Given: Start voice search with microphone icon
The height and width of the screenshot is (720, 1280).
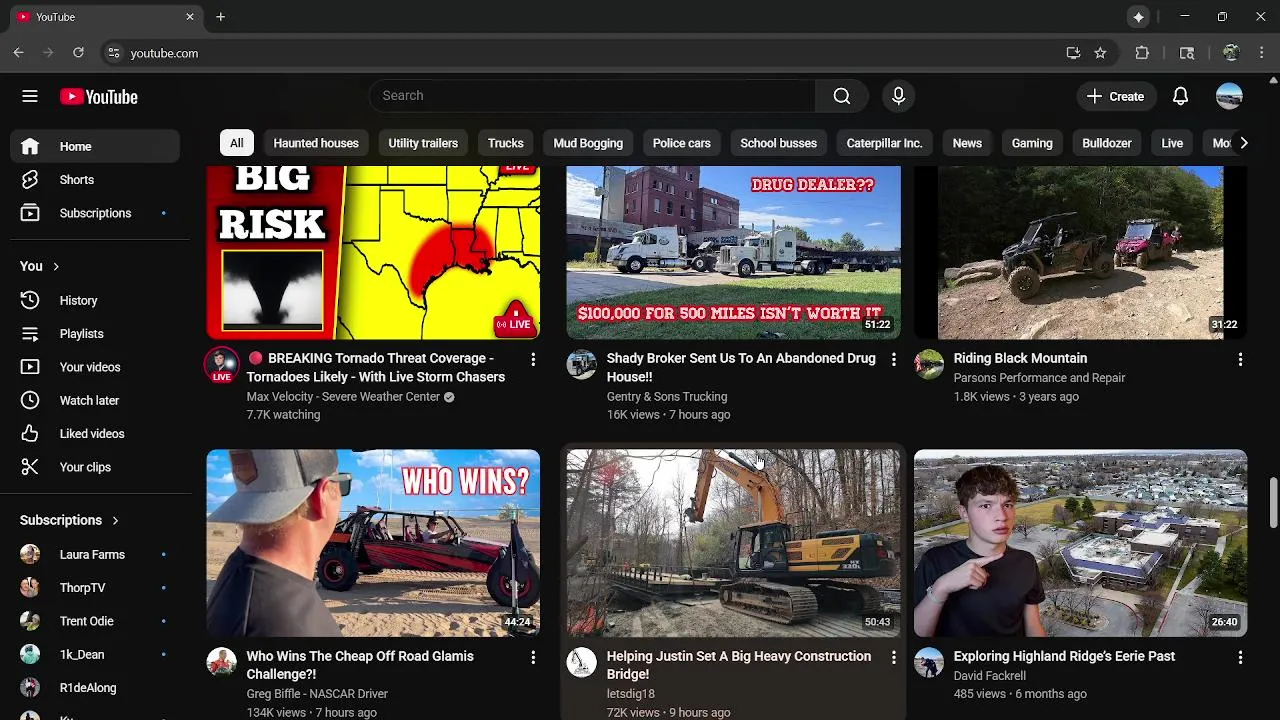Looking at the screenshot, I should pos(898,96).
